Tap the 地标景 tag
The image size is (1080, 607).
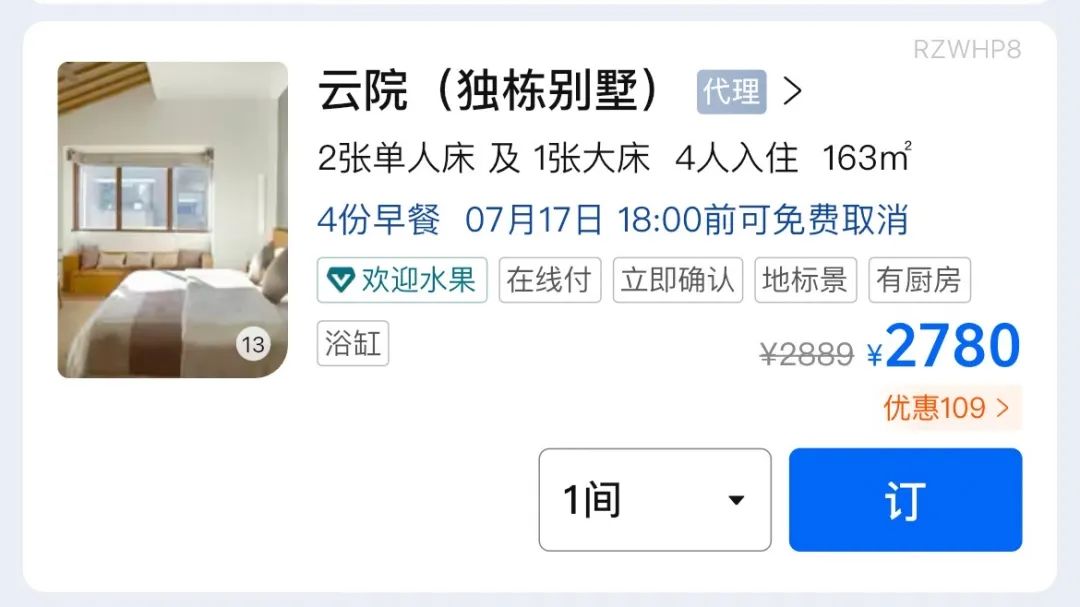[805, 280]
